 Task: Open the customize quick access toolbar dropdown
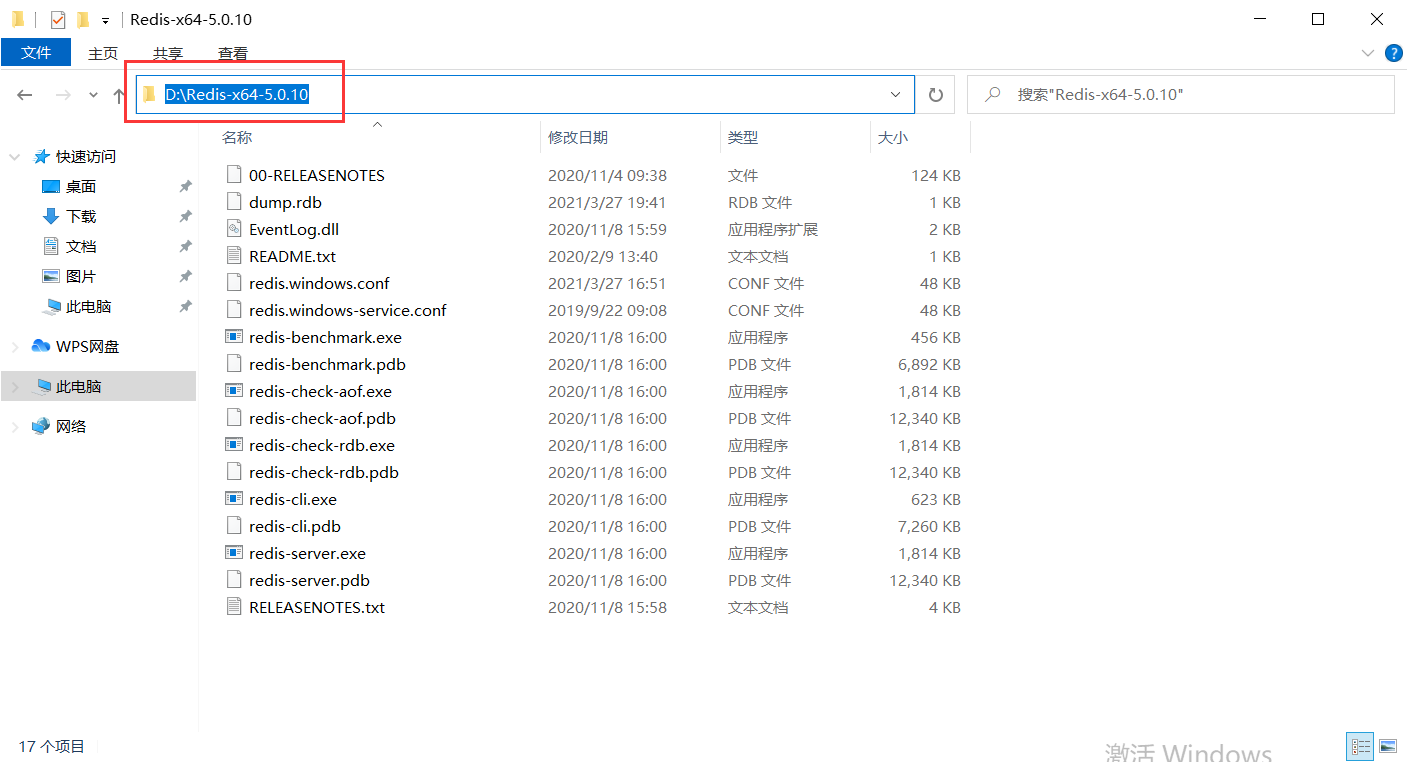click(x=105, y=20)
